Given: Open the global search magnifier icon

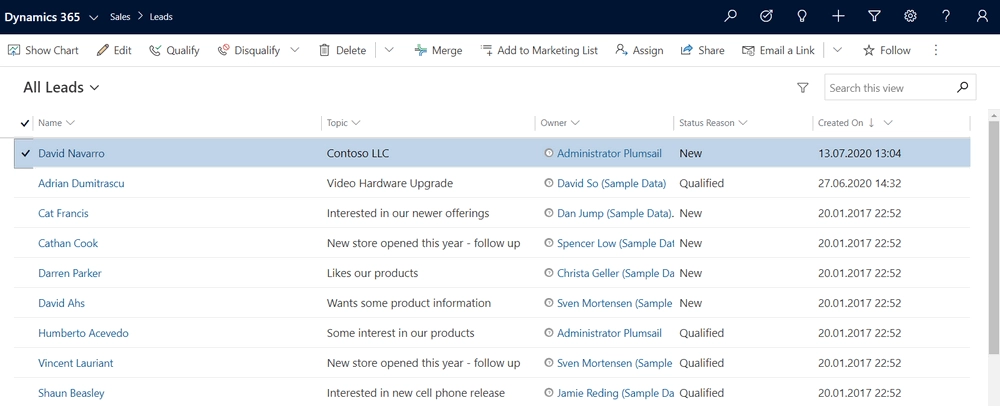Looking at the screenshot, I should 730,17.
